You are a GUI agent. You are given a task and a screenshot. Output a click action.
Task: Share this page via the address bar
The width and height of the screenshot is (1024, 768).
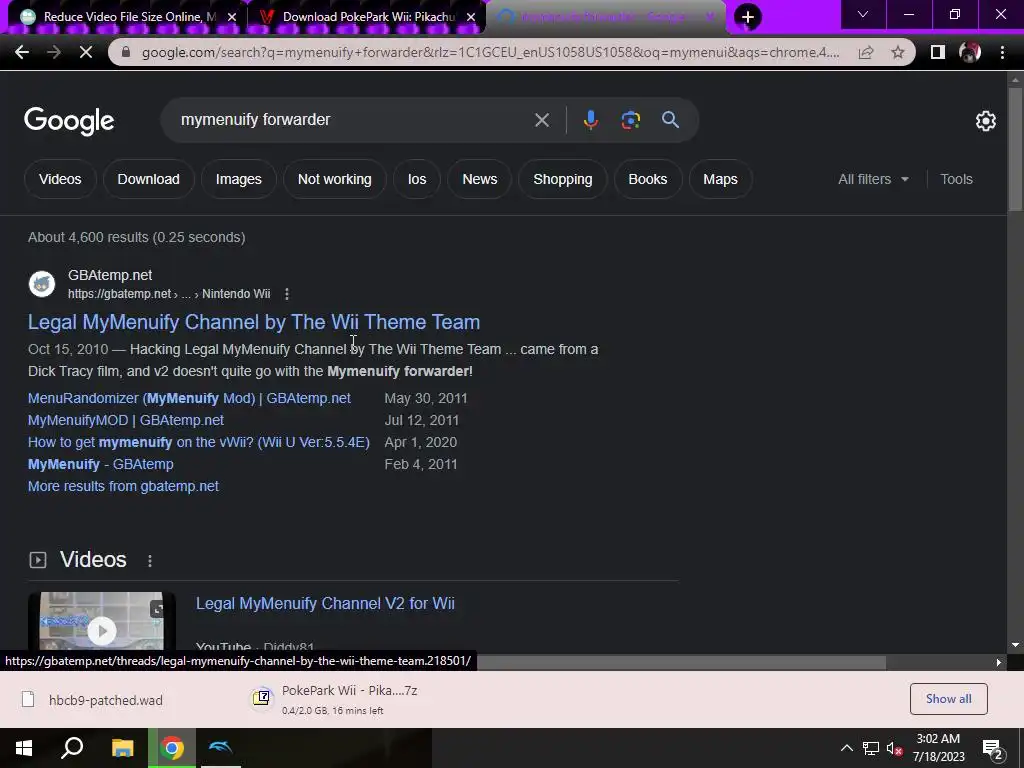click(x=866, y=52)
